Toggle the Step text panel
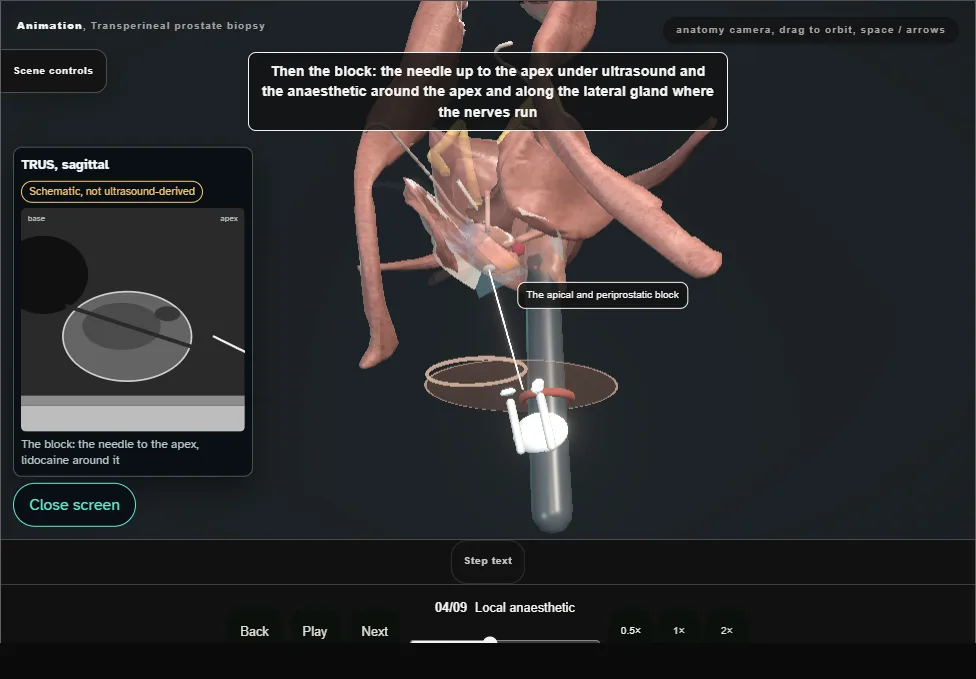 tap(488, 561)
